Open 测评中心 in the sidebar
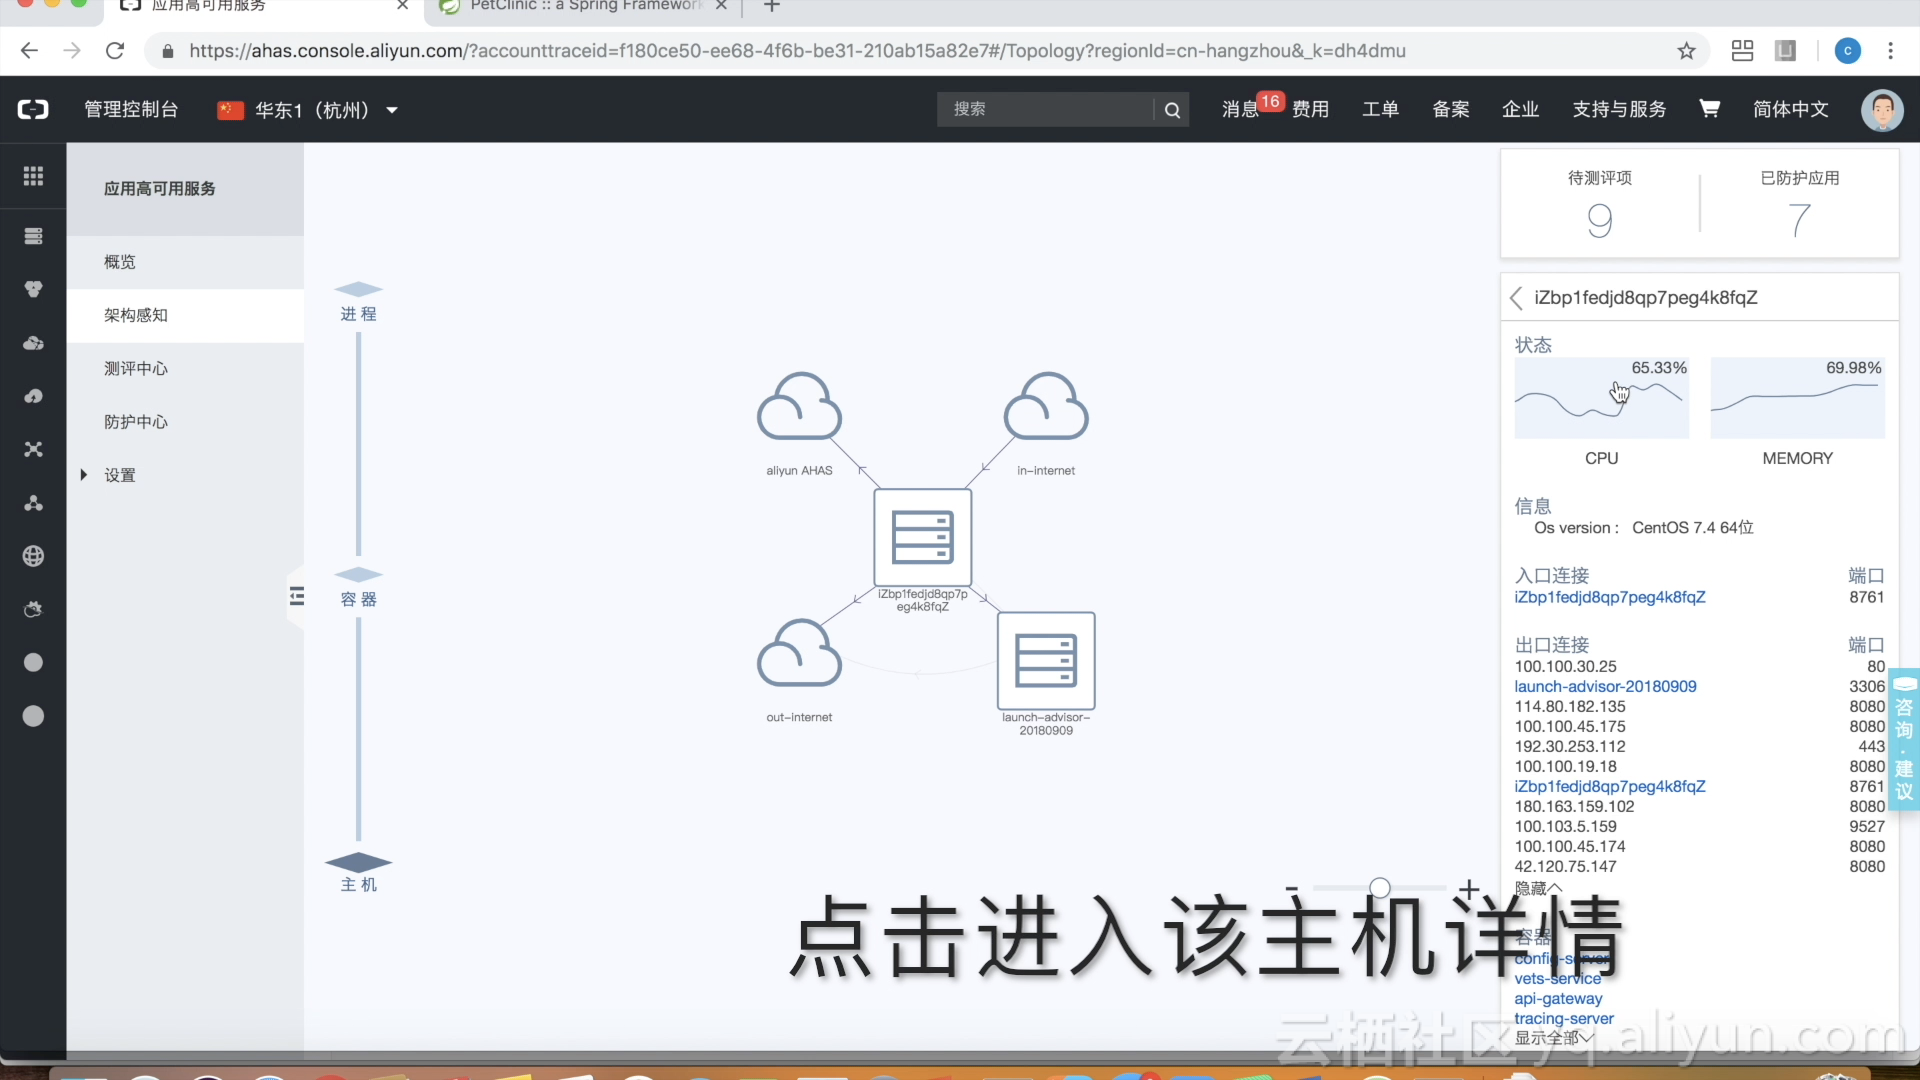 coord(136,368)
